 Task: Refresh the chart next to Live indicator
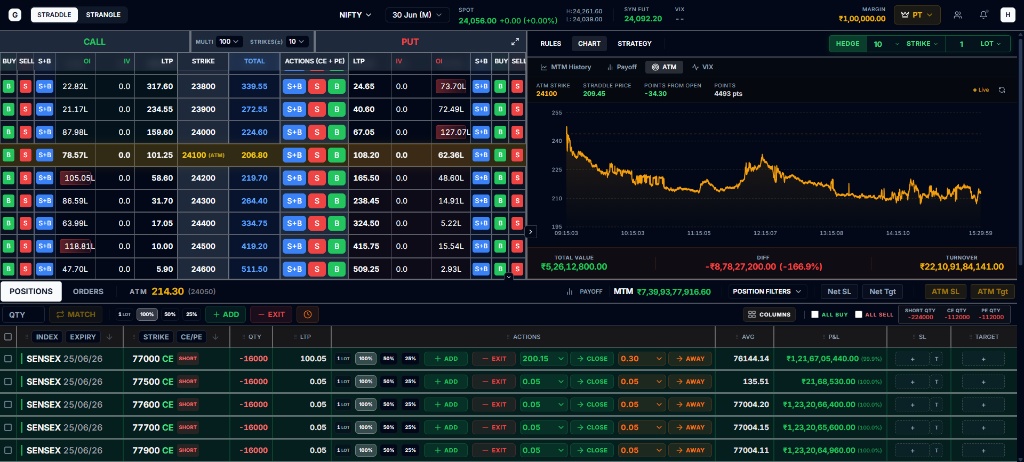coord(1002,90)
